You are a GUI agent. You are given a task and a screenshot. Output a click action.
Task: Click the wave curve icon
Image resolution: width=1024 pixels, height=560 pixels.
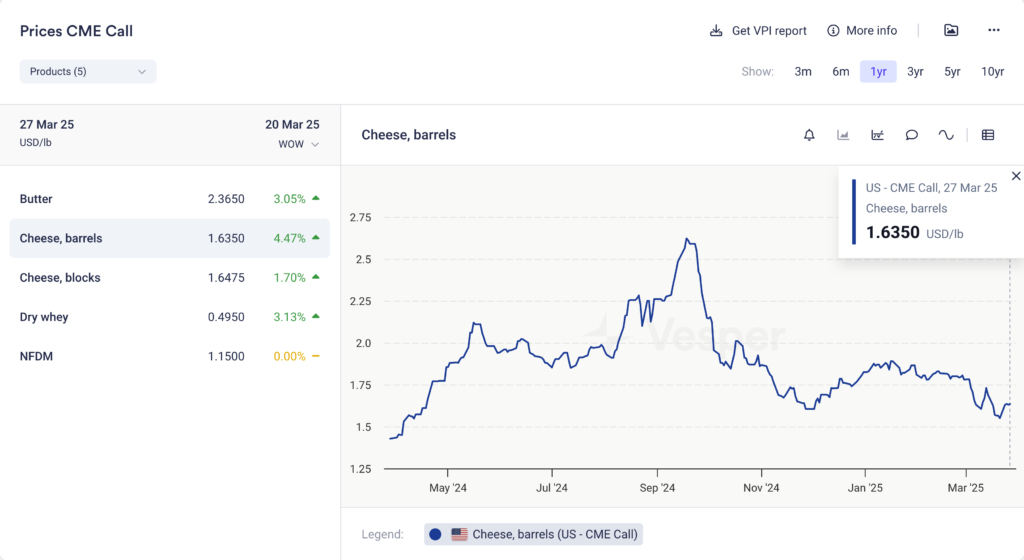coord(945,135)
